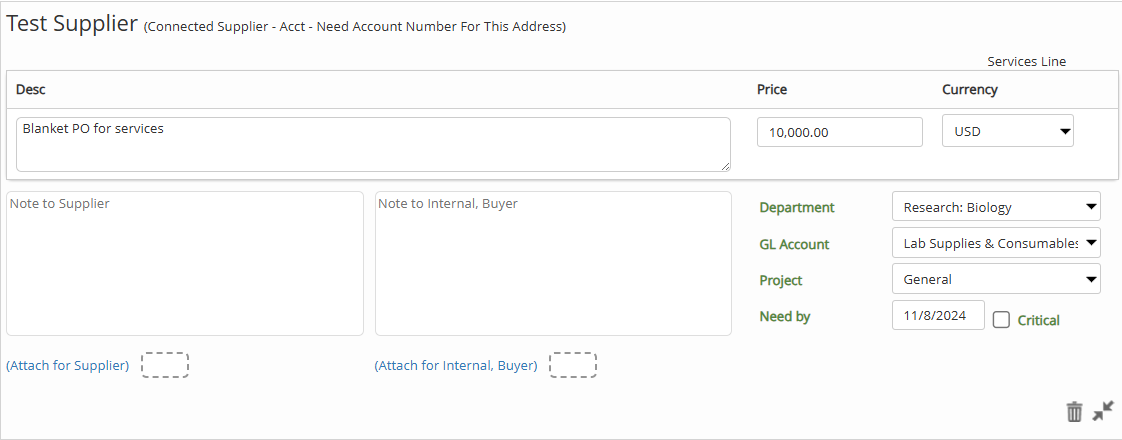Screen dimensions: 1122x440
Task: Click the Test Supplier heading
Action: pos(72,24)
